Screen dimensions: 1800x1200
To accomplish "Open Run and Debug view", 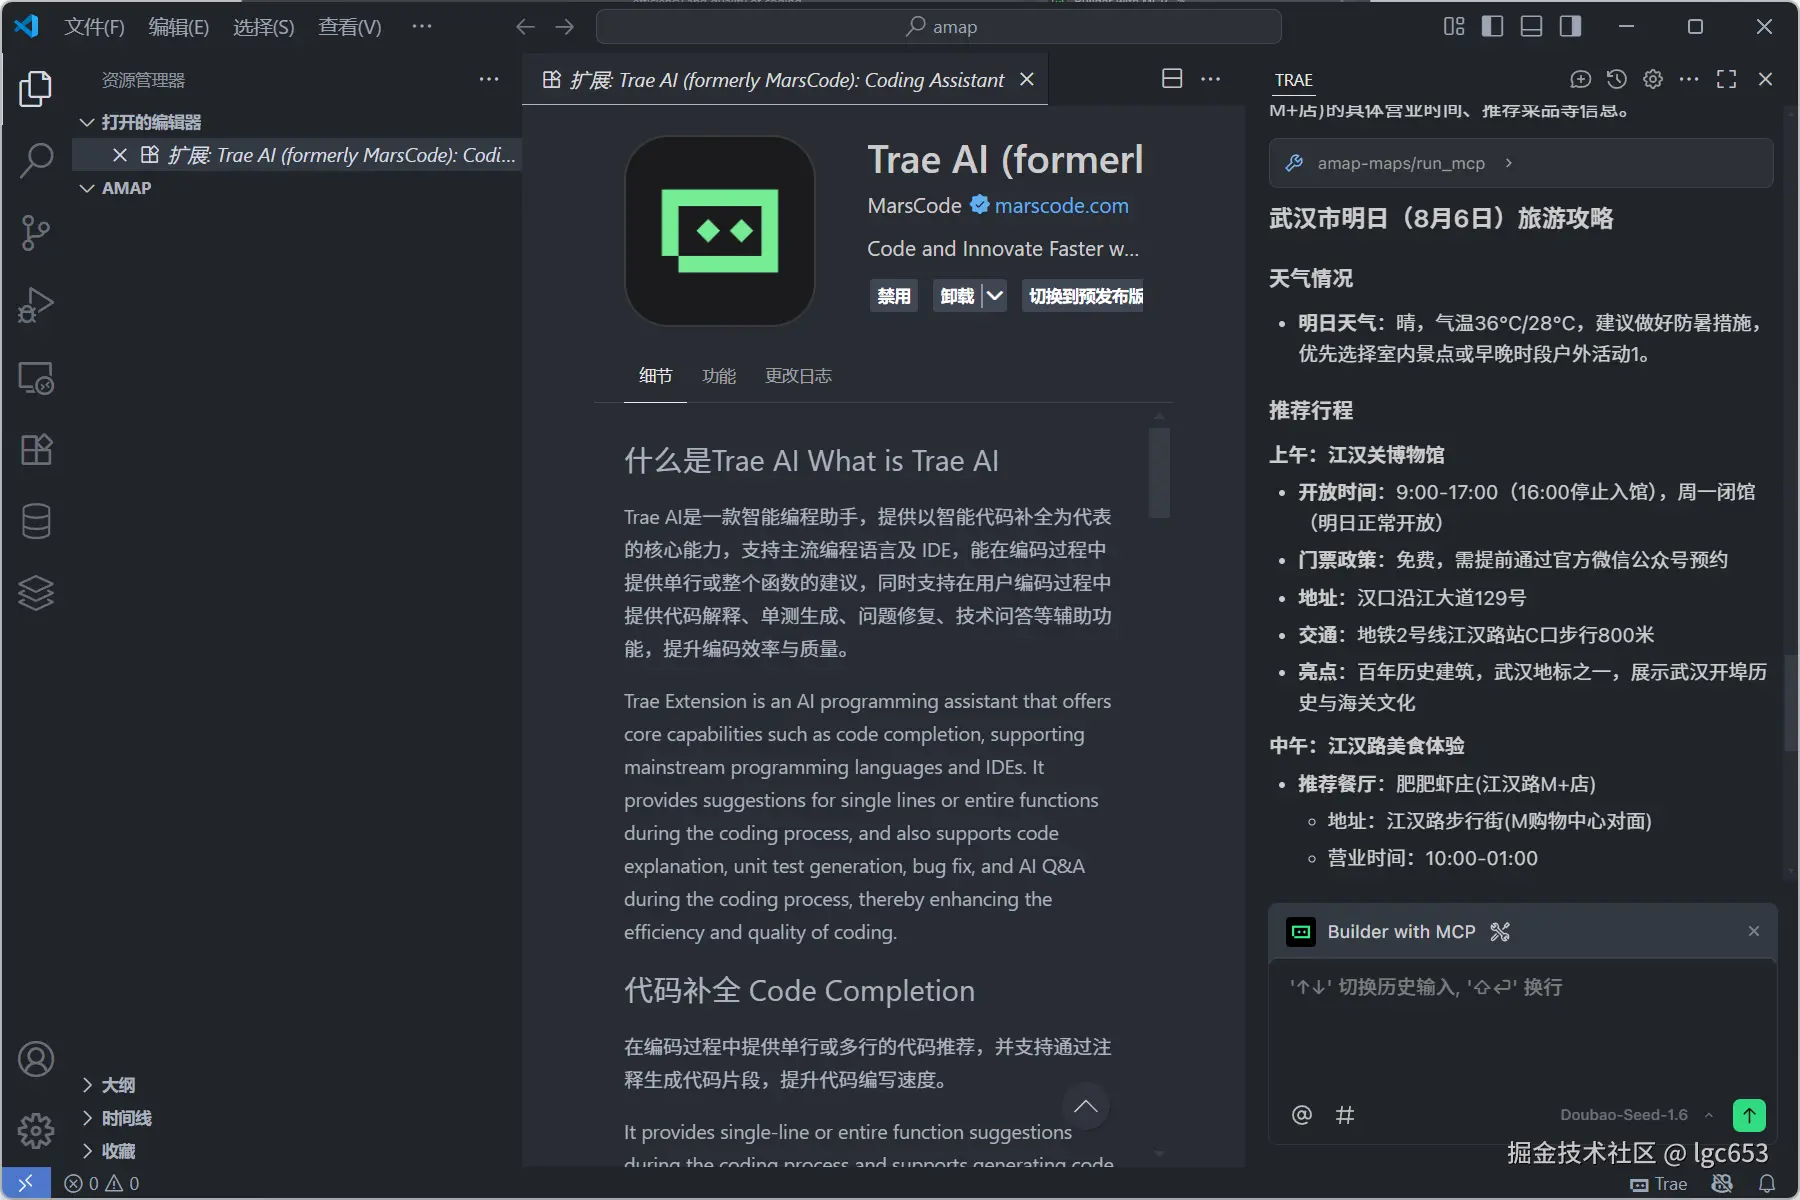I will coord(36,305).
